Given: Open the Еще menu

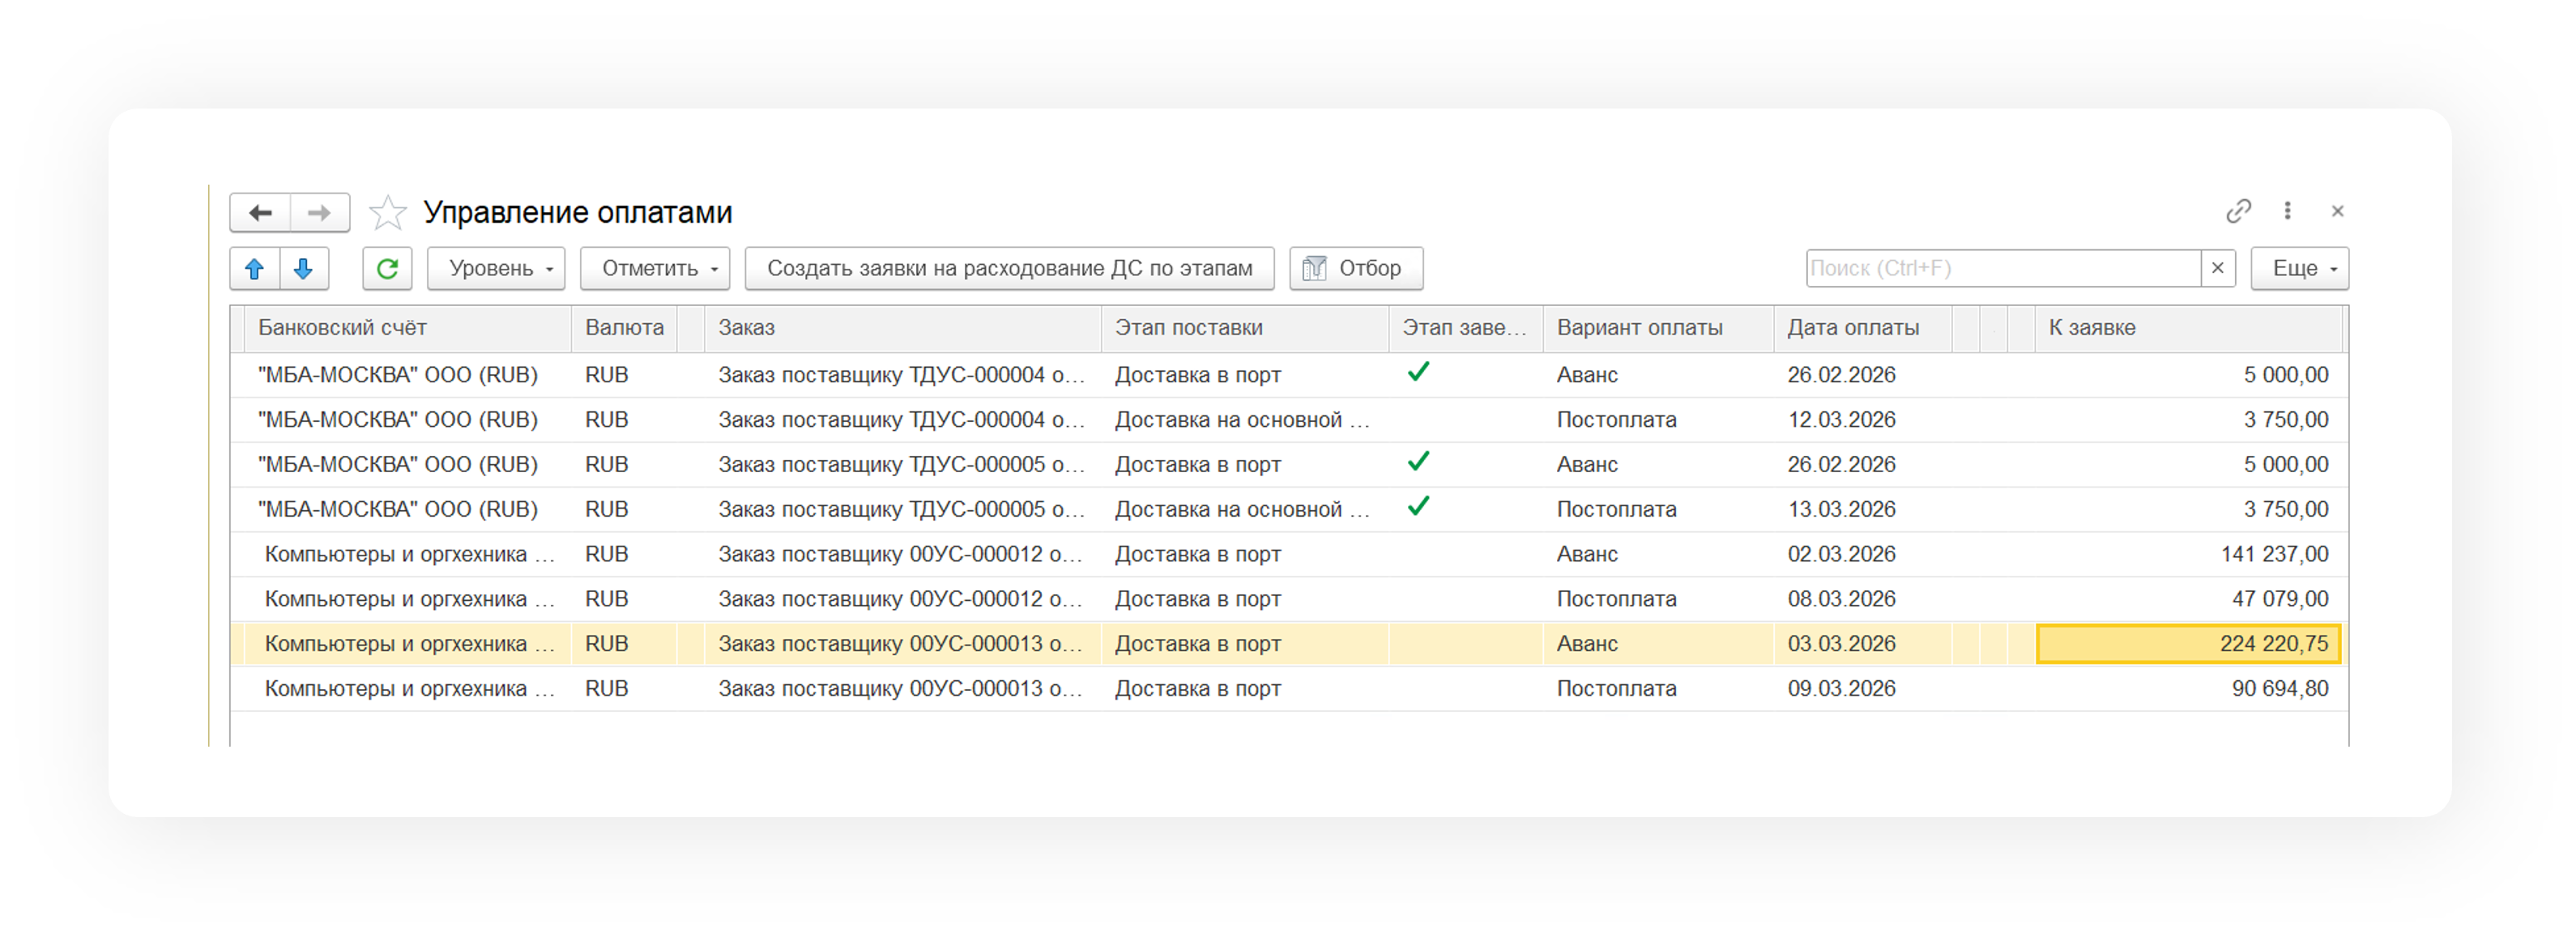Looking at the screenshot, I should pos(2299,269).
